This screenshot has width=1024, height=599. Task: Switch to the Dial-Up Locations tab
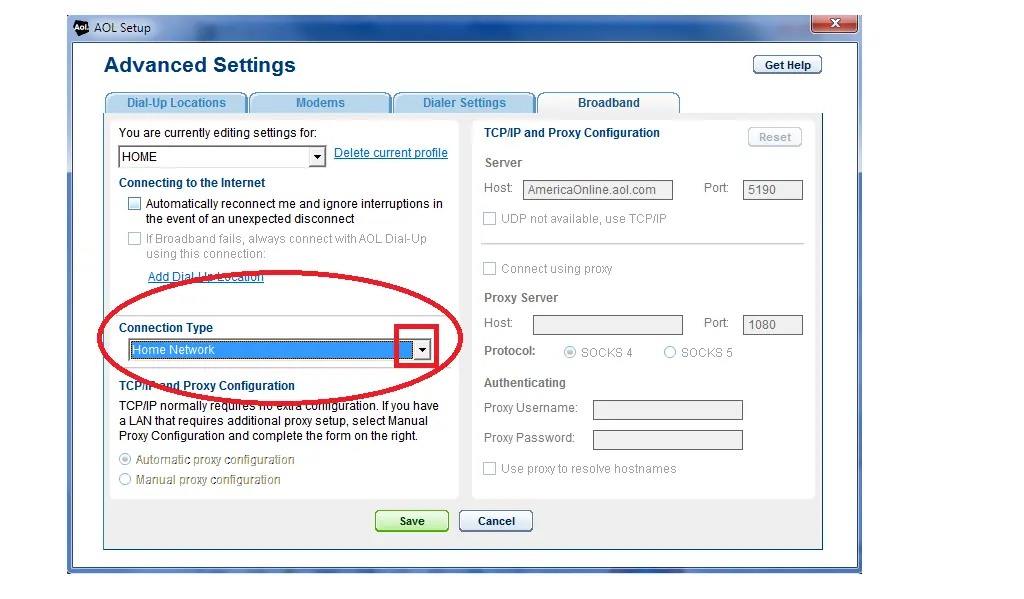click(x=176, y=103)
